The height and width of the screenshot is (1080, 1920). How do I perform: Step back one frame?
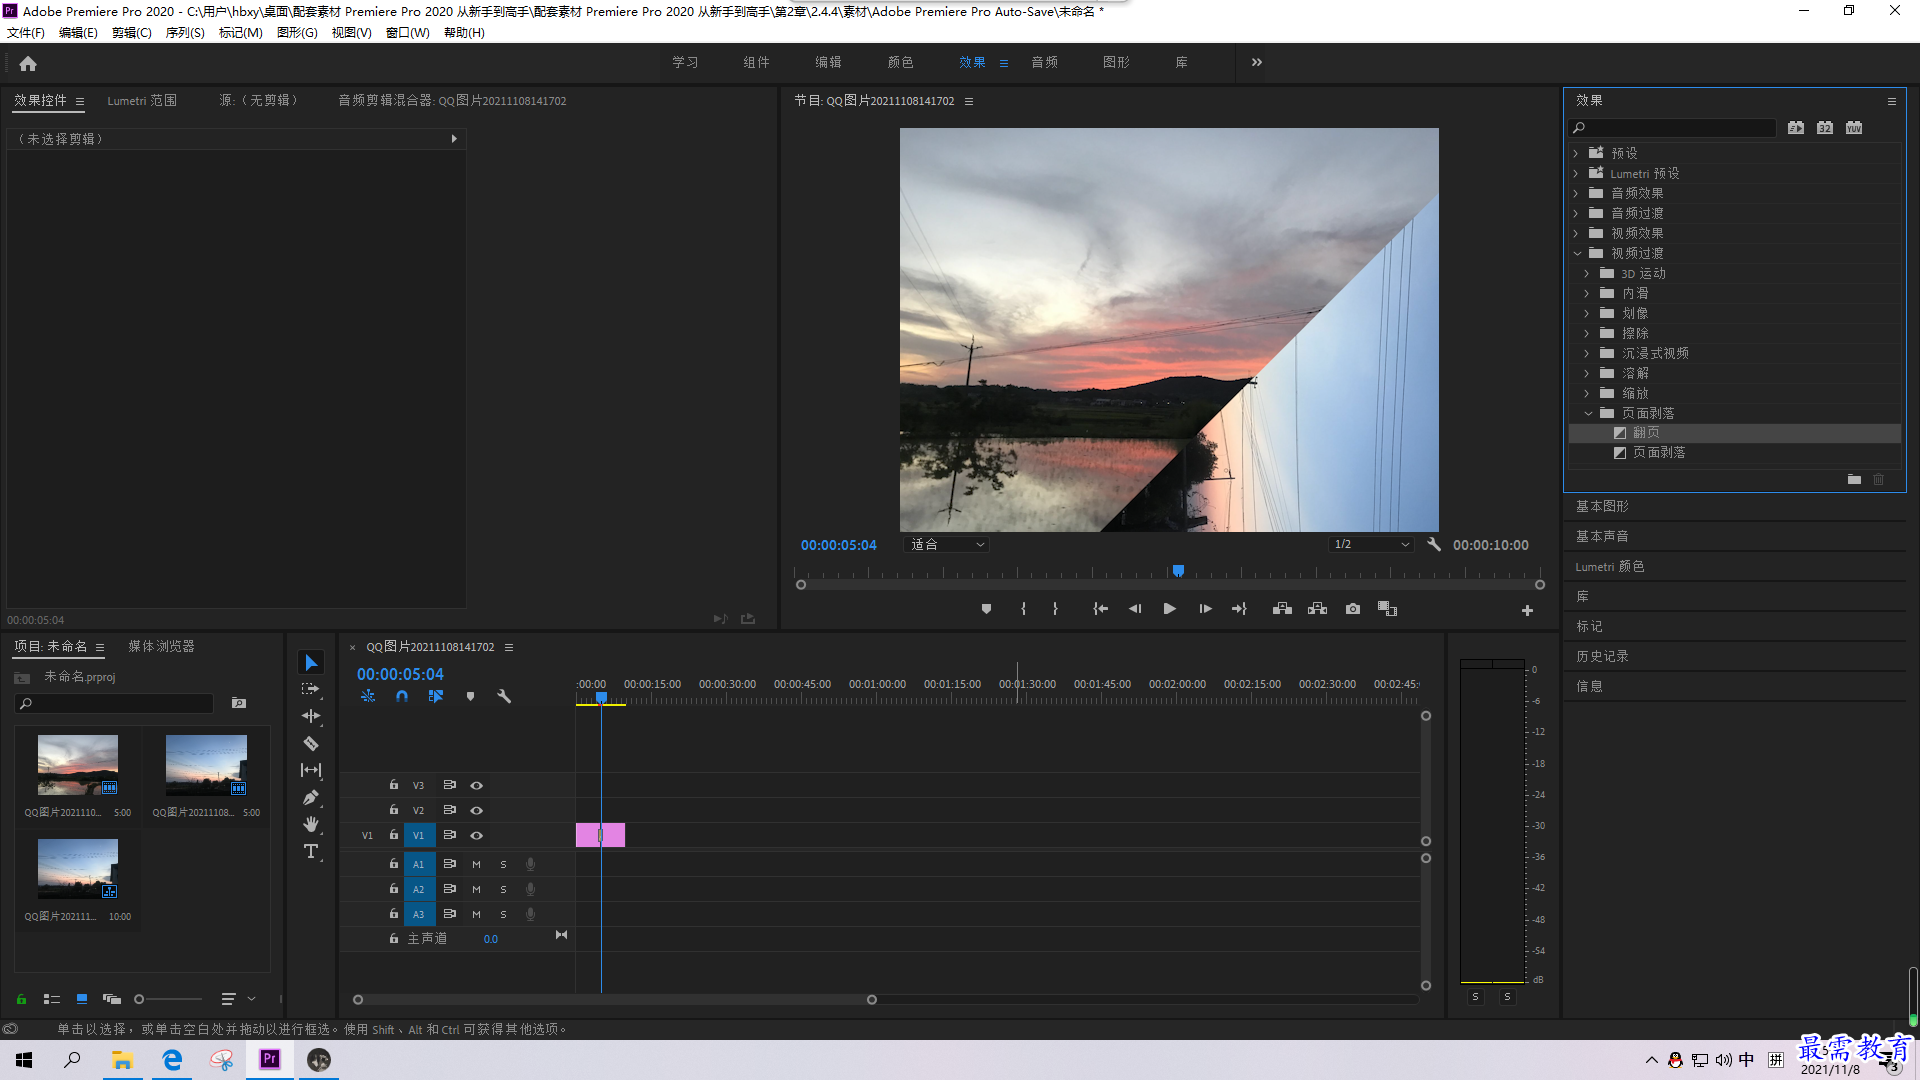[1135, 609]
